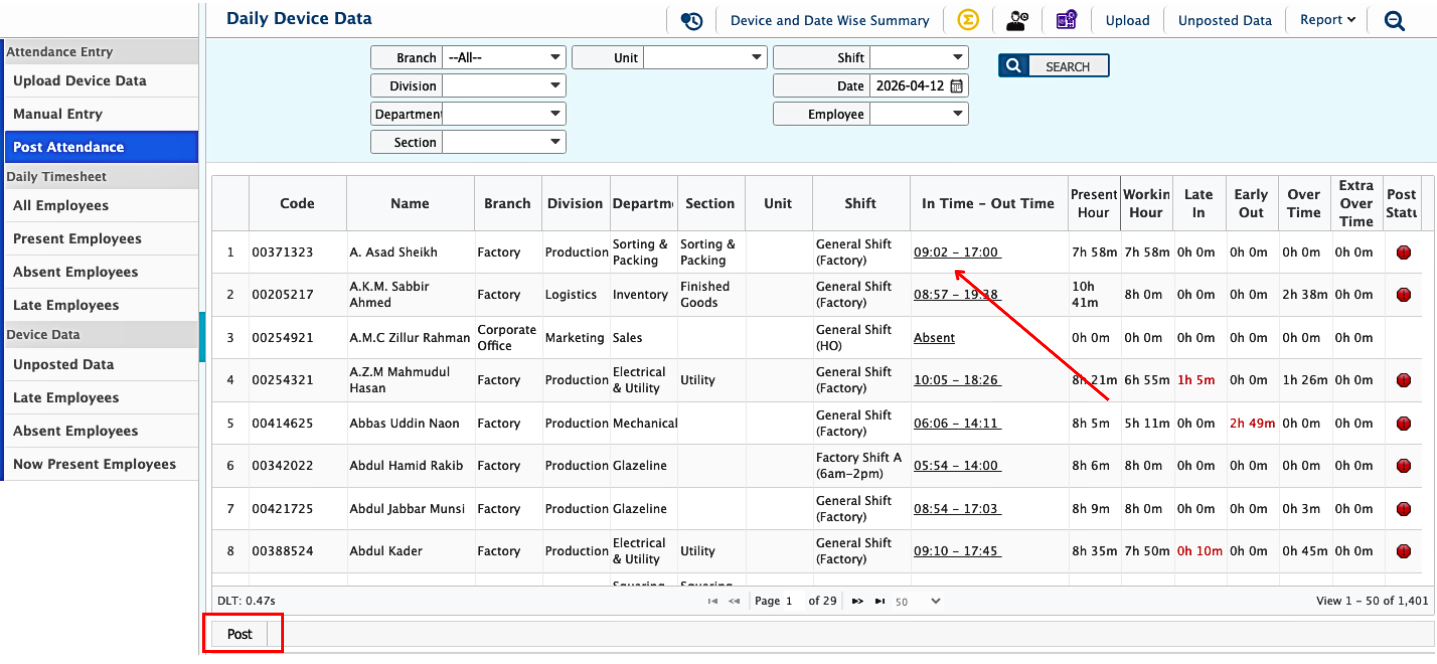Click the zoom-out magnifier icon

coord(1394,20)
